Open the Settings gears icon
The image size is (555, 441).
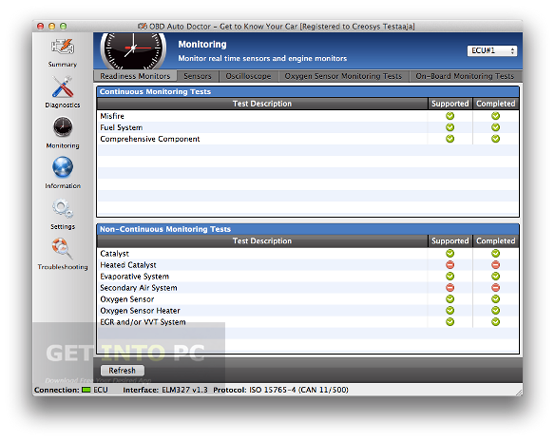click(x=63, y=208)
